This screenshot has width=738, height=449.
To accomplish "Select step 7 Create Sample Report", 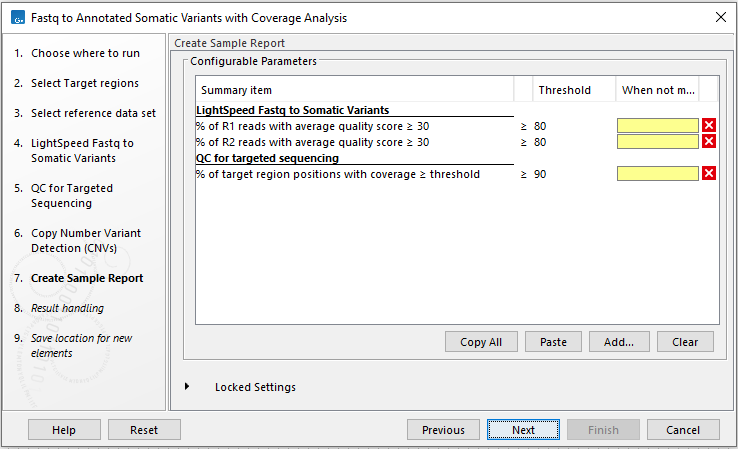I will 87,278.
